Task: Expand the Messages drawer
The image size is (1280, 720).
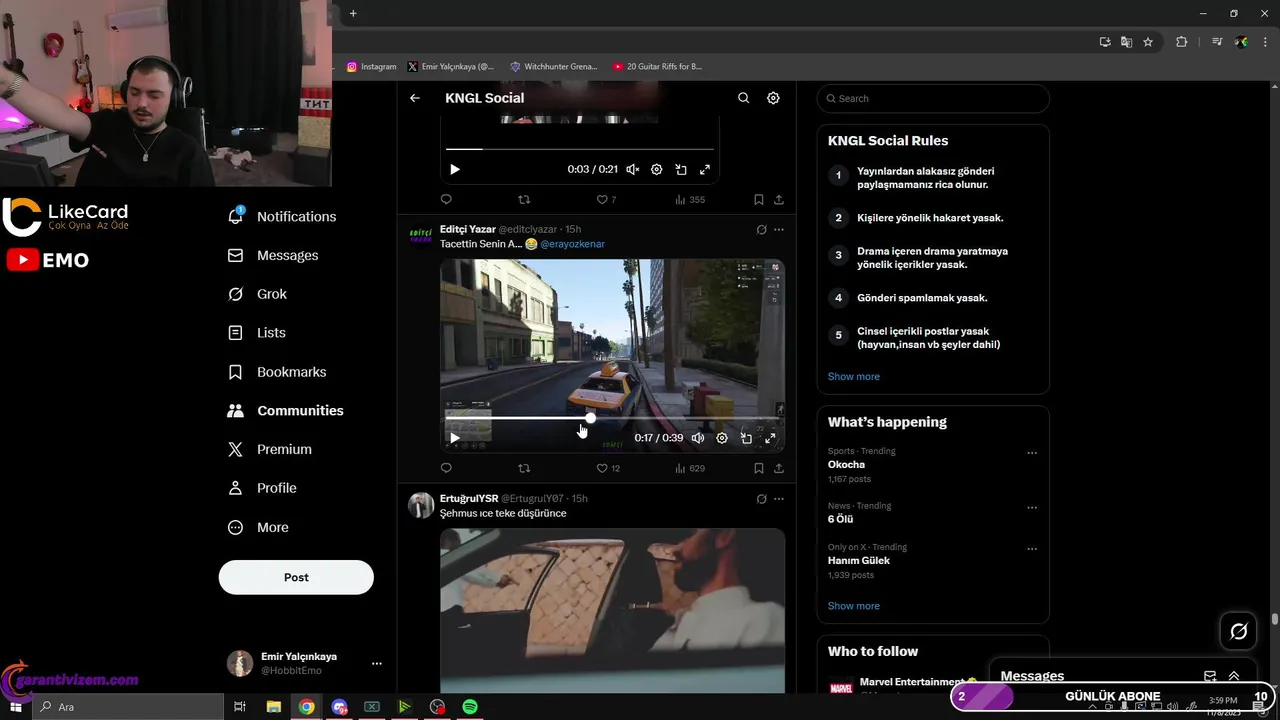Action: [1234, 676]
